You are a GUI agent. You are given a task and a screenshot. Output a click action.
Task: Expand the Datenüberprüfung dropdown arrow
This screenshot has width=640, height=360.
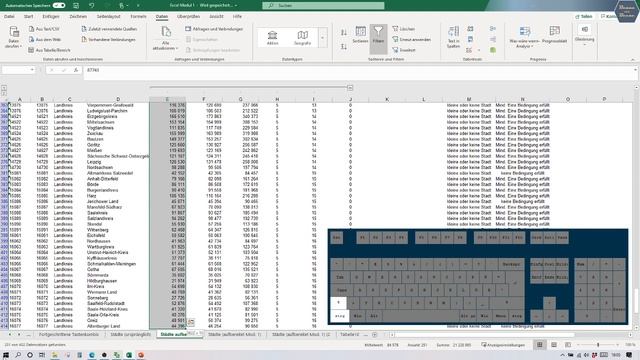pyautogui.click(x=478, y=50)
